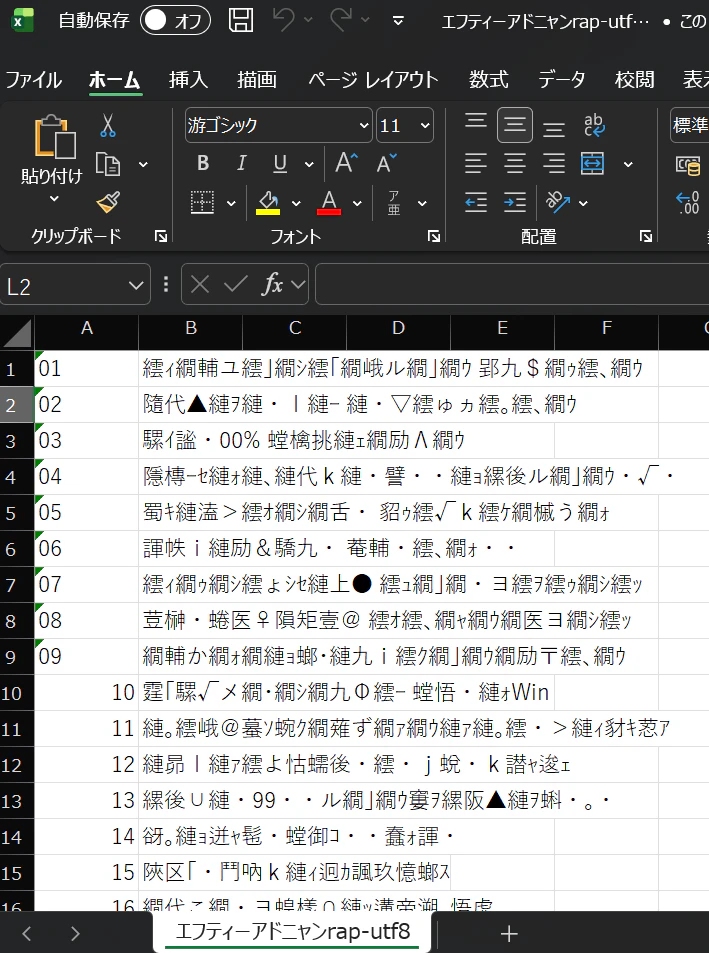Click the accounting number format icon

click(x=688, y=165)
